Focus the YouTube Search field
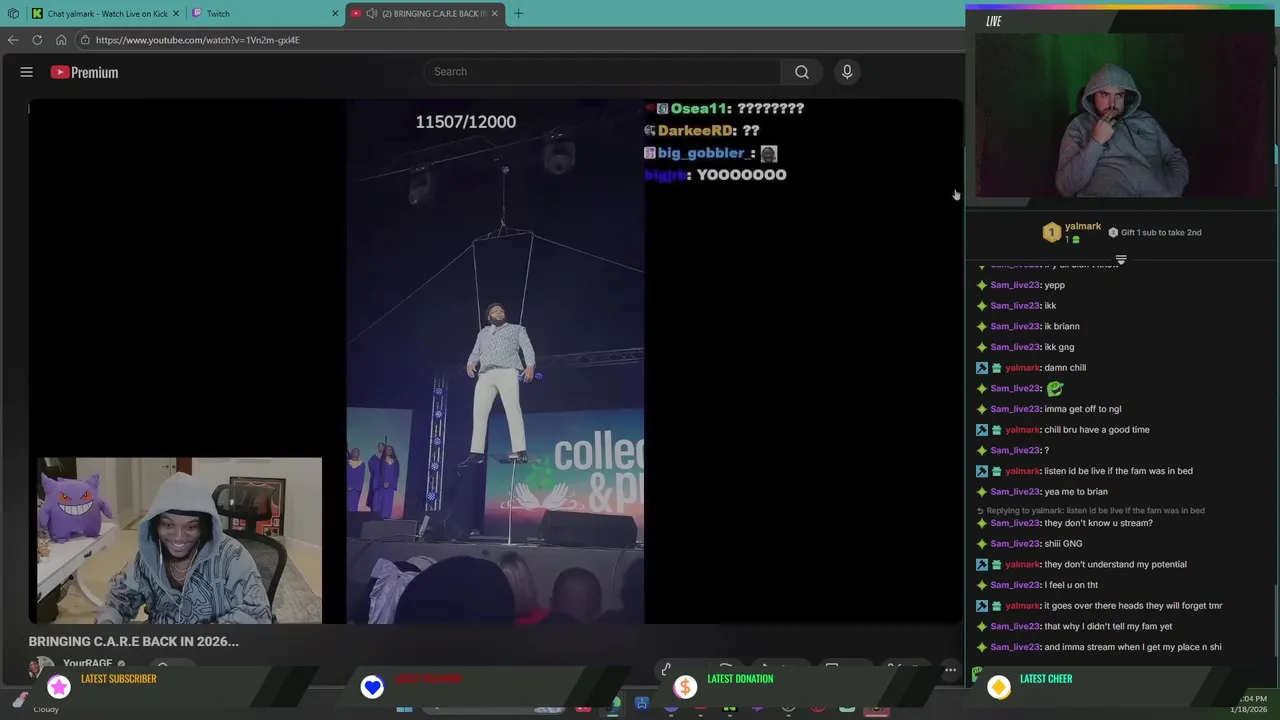1280x720 pixels. pyautogui.click(x=602, y=72)
